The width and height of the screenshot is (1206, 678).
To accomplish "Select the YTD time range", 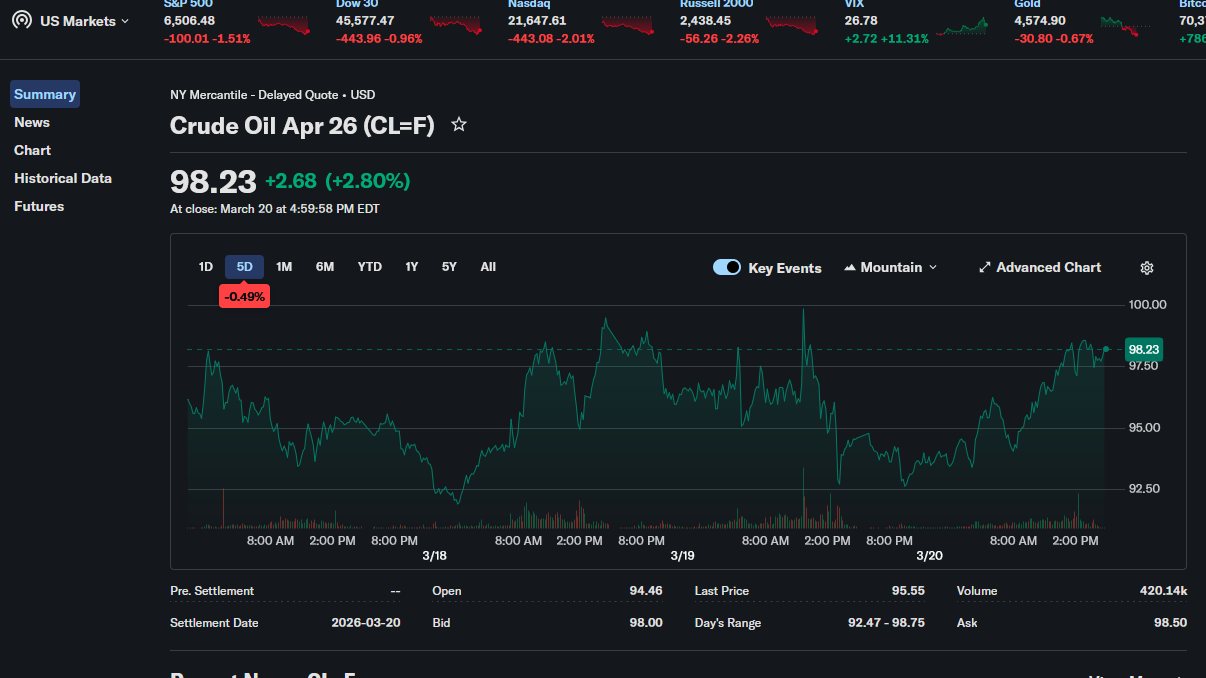I will (370, 267).
